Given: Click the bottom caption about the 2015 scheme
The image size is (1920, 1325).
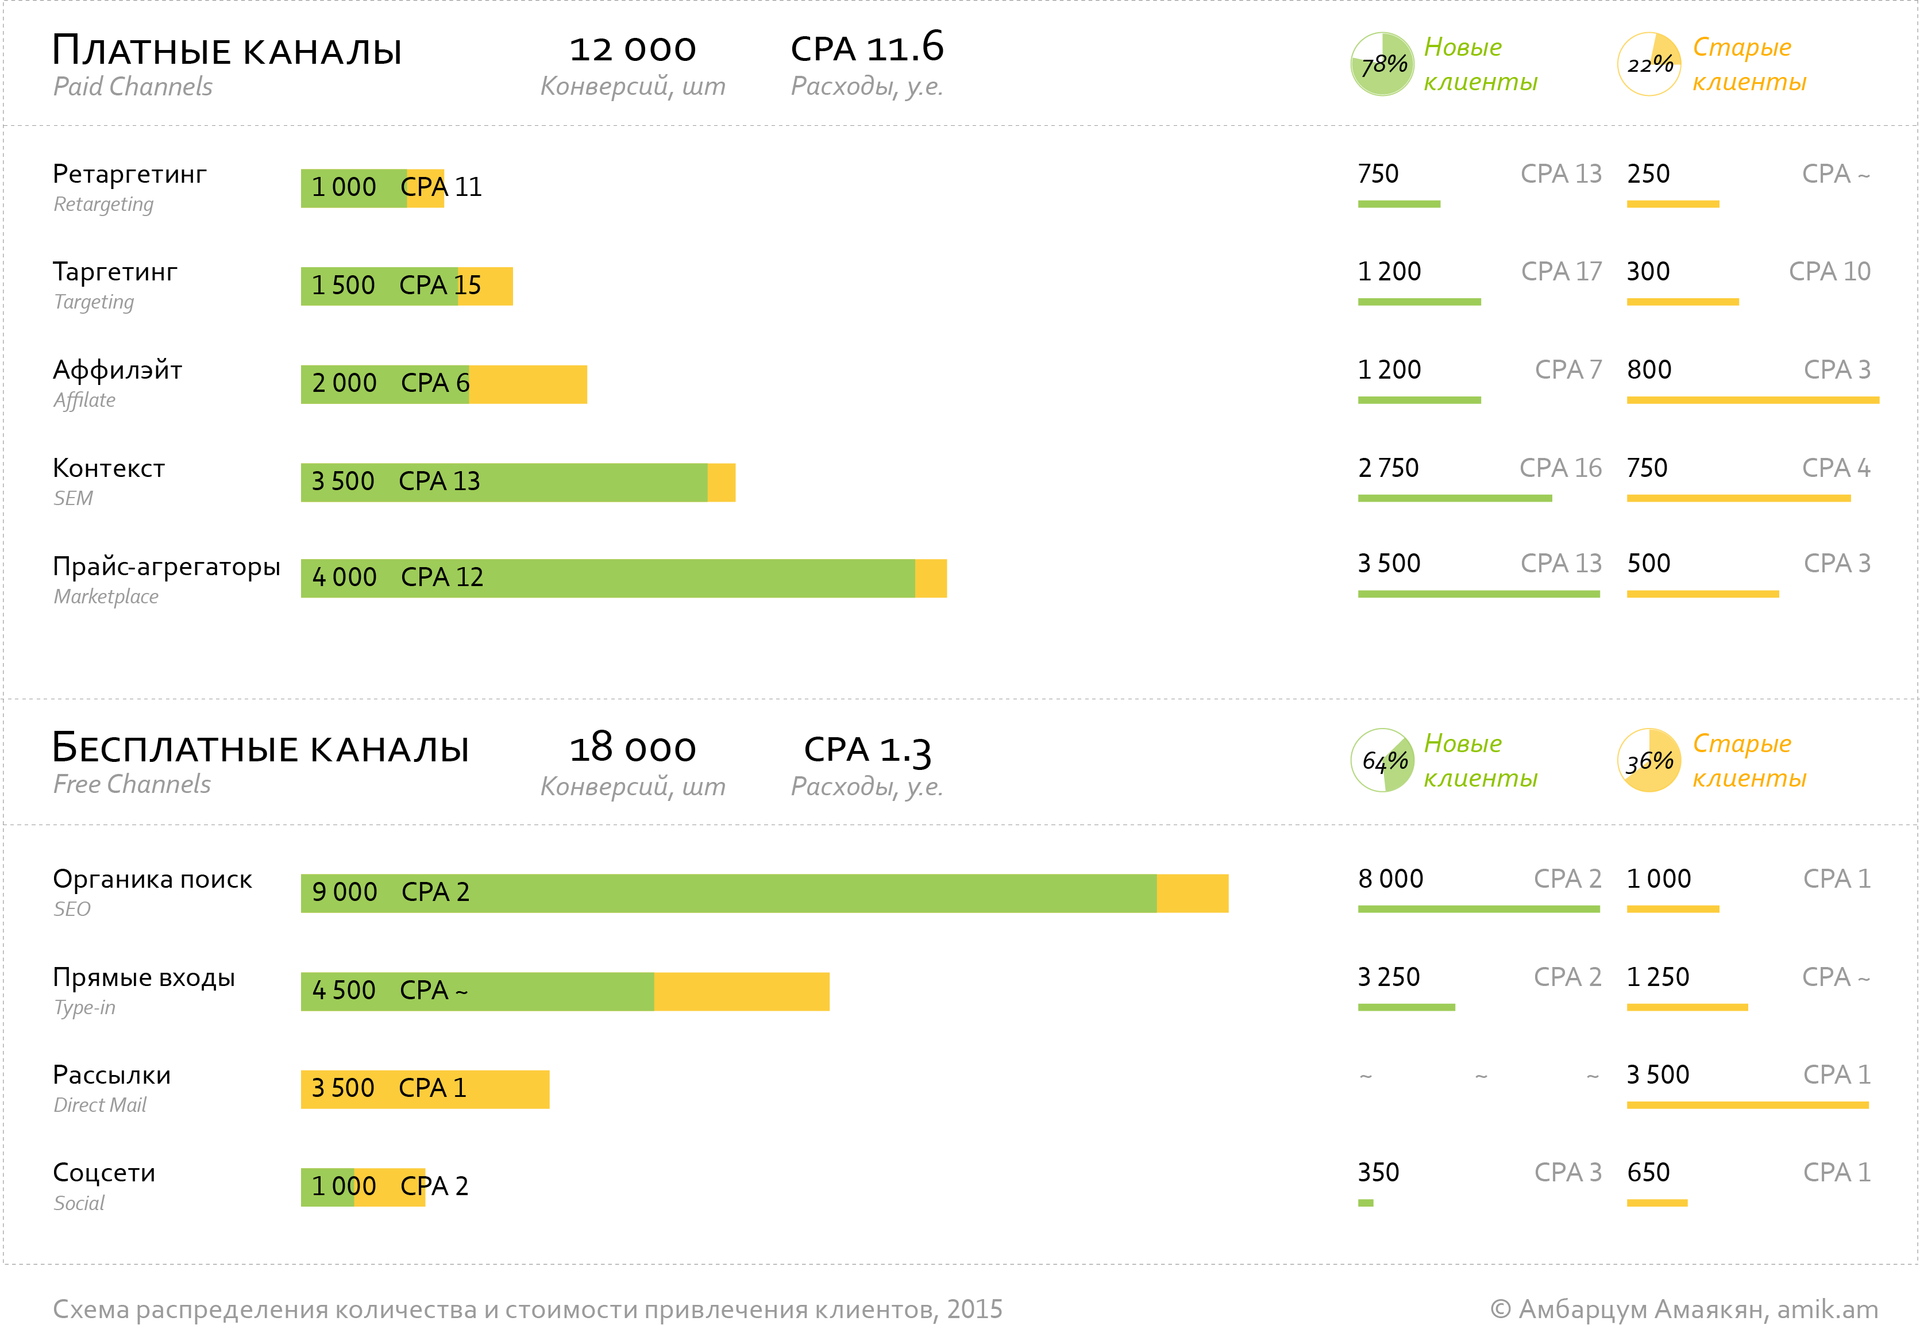Looking at the screenshot, I should pyautogui.click(x=527, y=1309).
